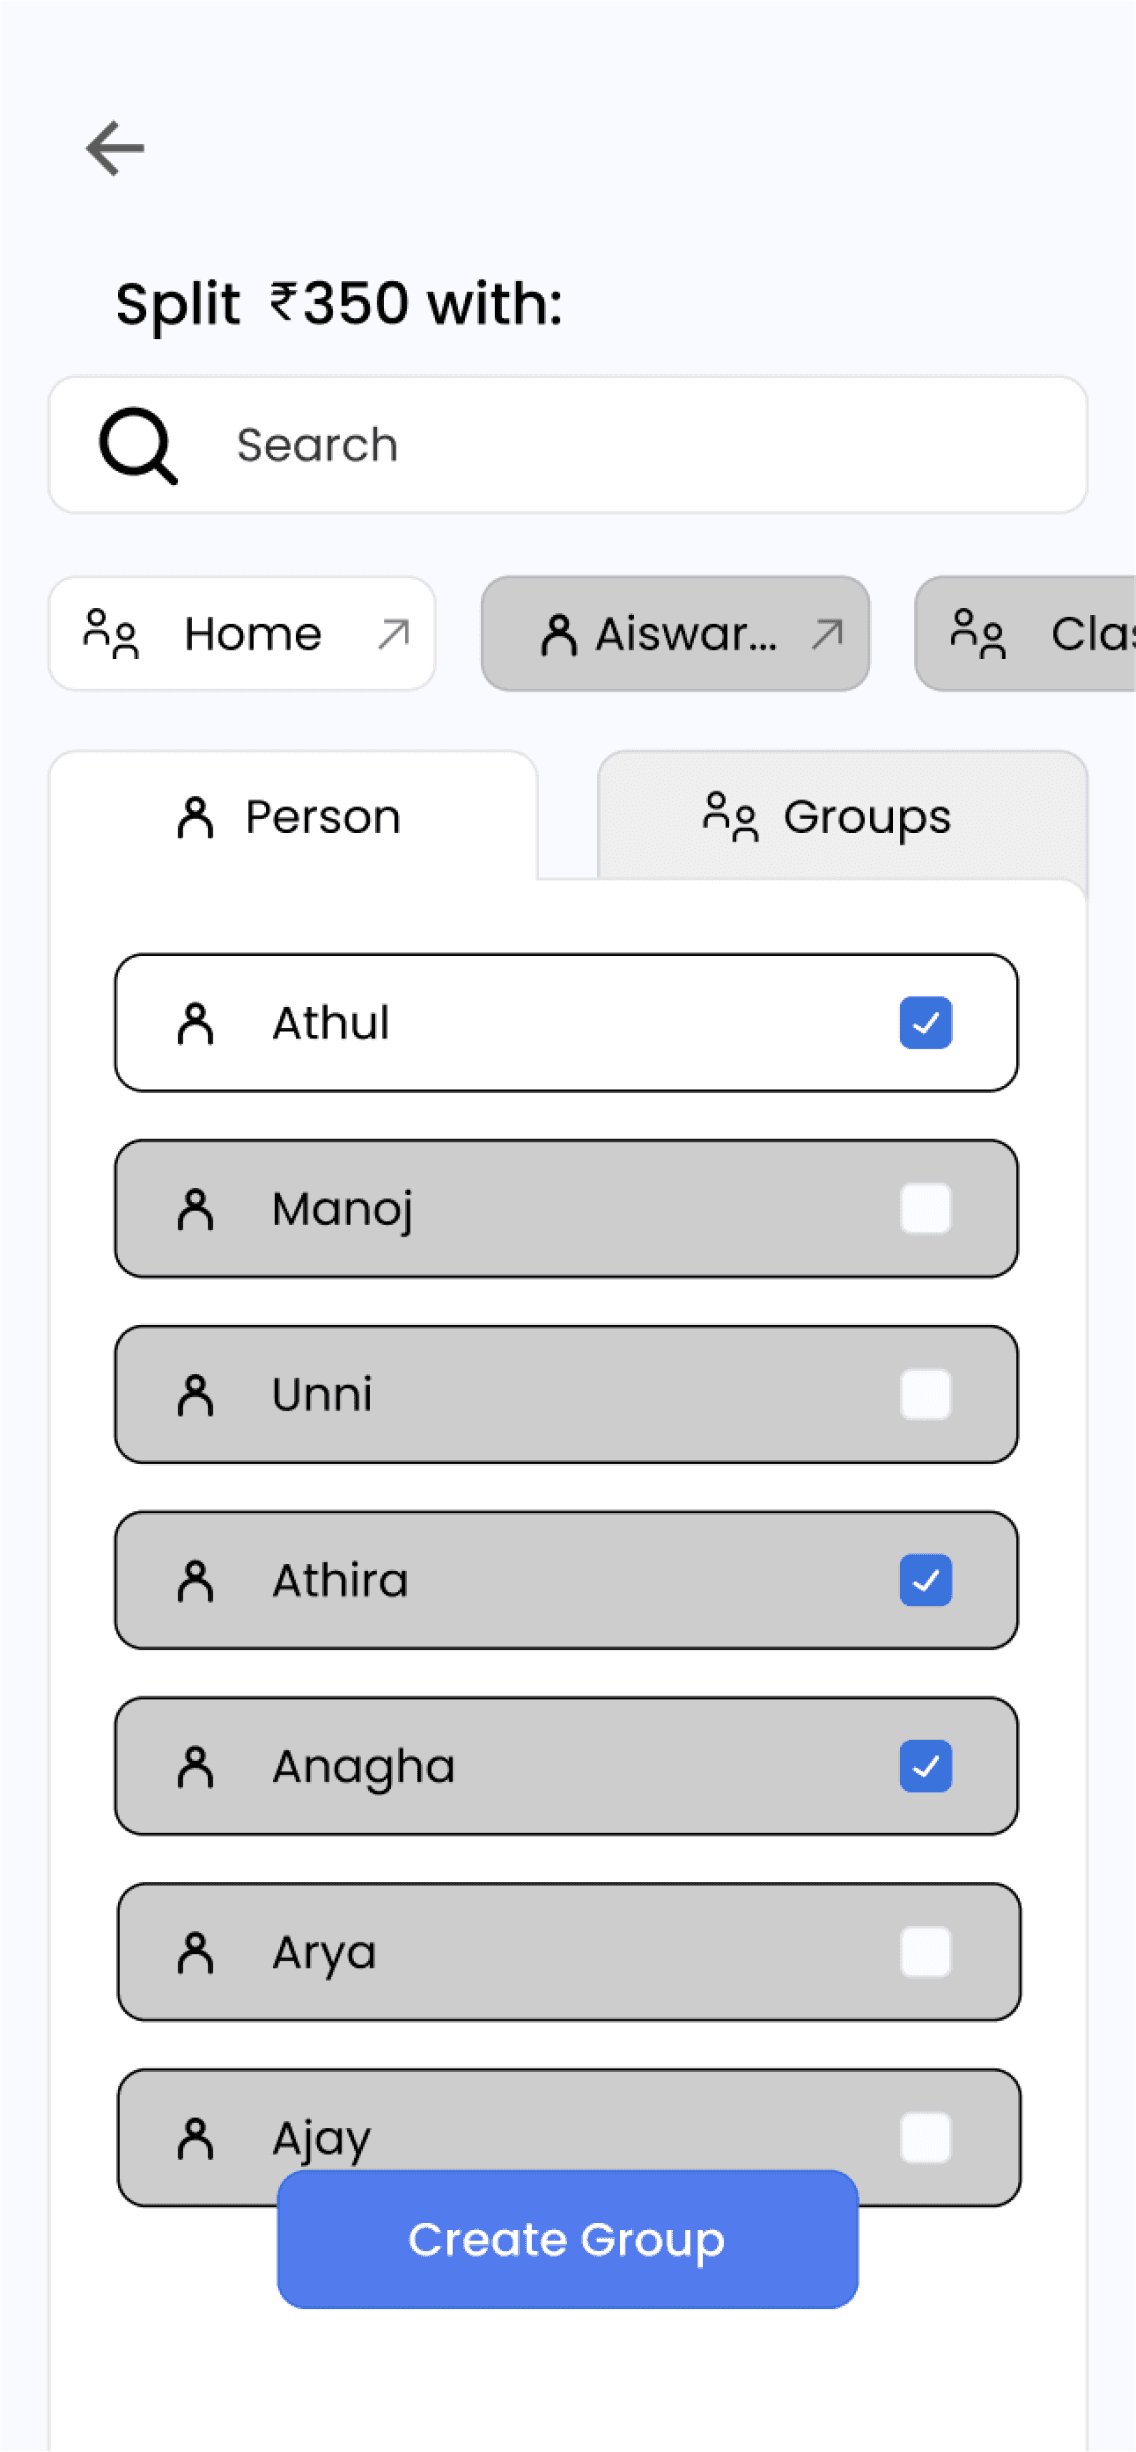Open Aiswar... contact arrow icon
The width and height of the screenshot is (1136, 2452).
click(827, 634)
